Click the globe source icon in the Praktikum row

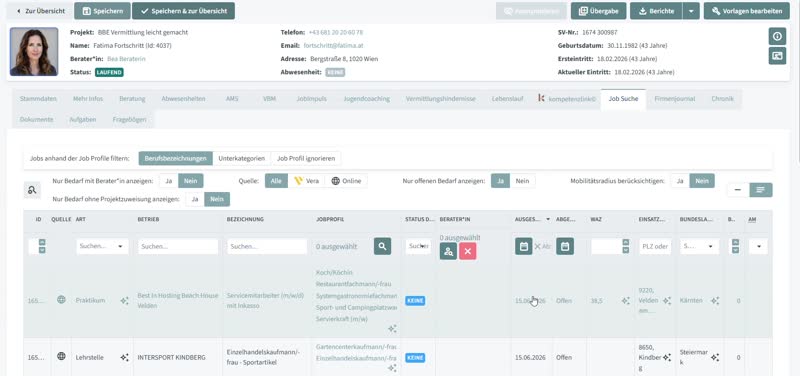(x=61, y=300)
